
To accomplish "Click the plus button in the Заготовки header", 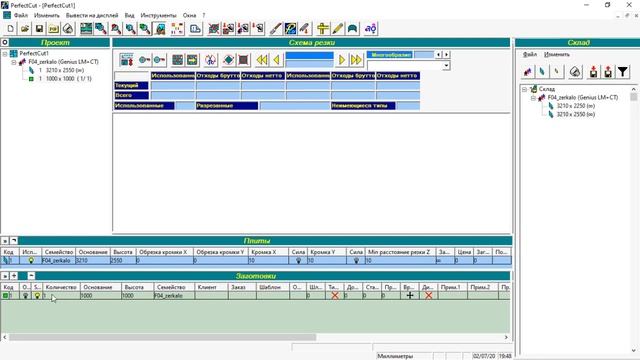I will (14, 276).
